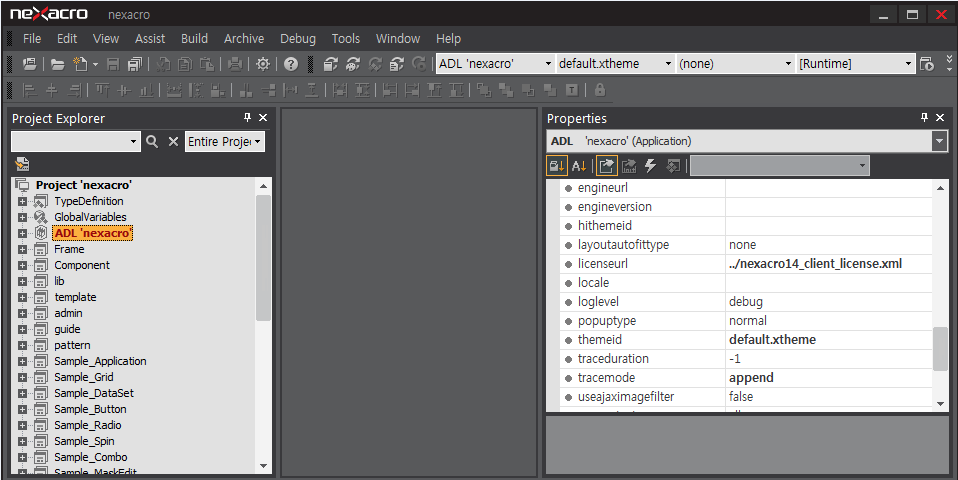Expand the Frame tree node
958x480 pixels.
[23, 249]
